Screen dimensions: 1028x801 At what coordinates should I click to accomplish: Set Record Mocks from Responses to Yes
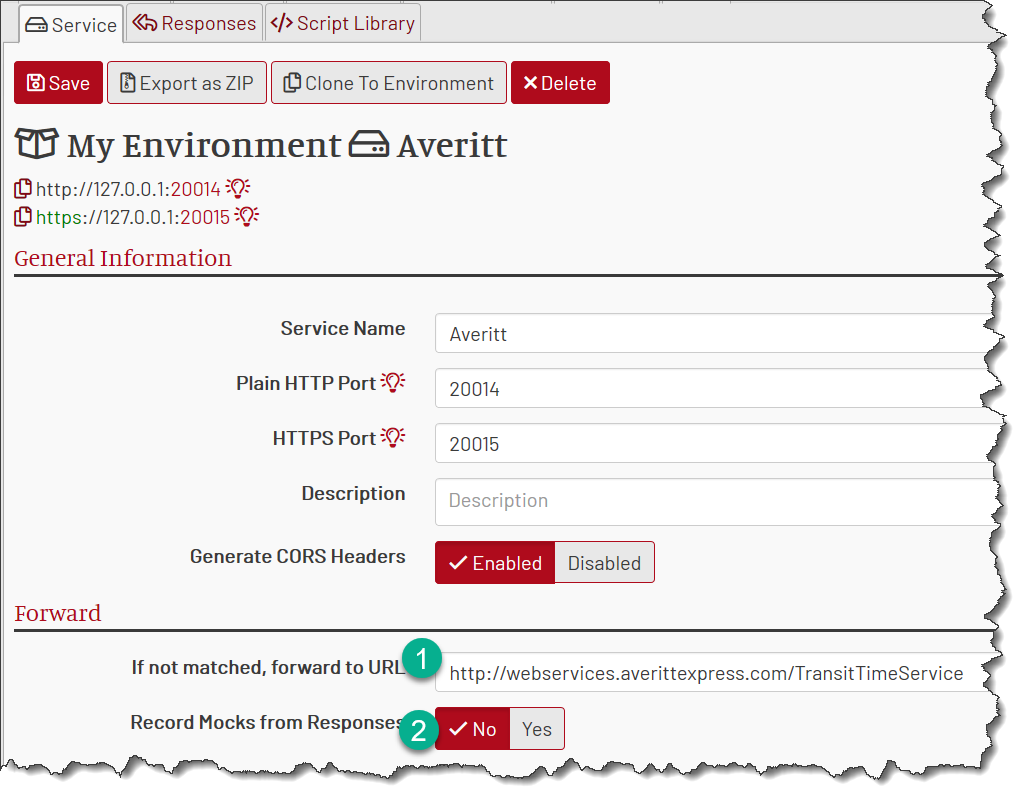point(537,728)
